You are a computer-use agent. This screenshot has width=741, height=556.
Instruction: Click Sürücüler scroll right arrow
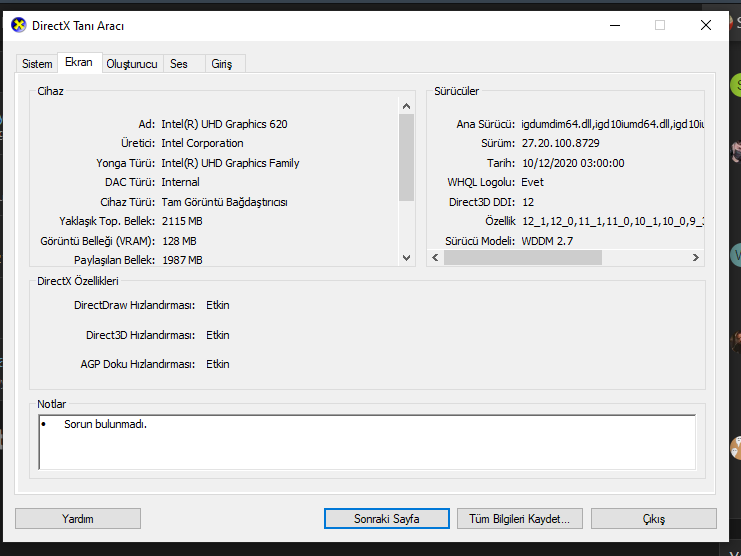click(x=696, y=257)
